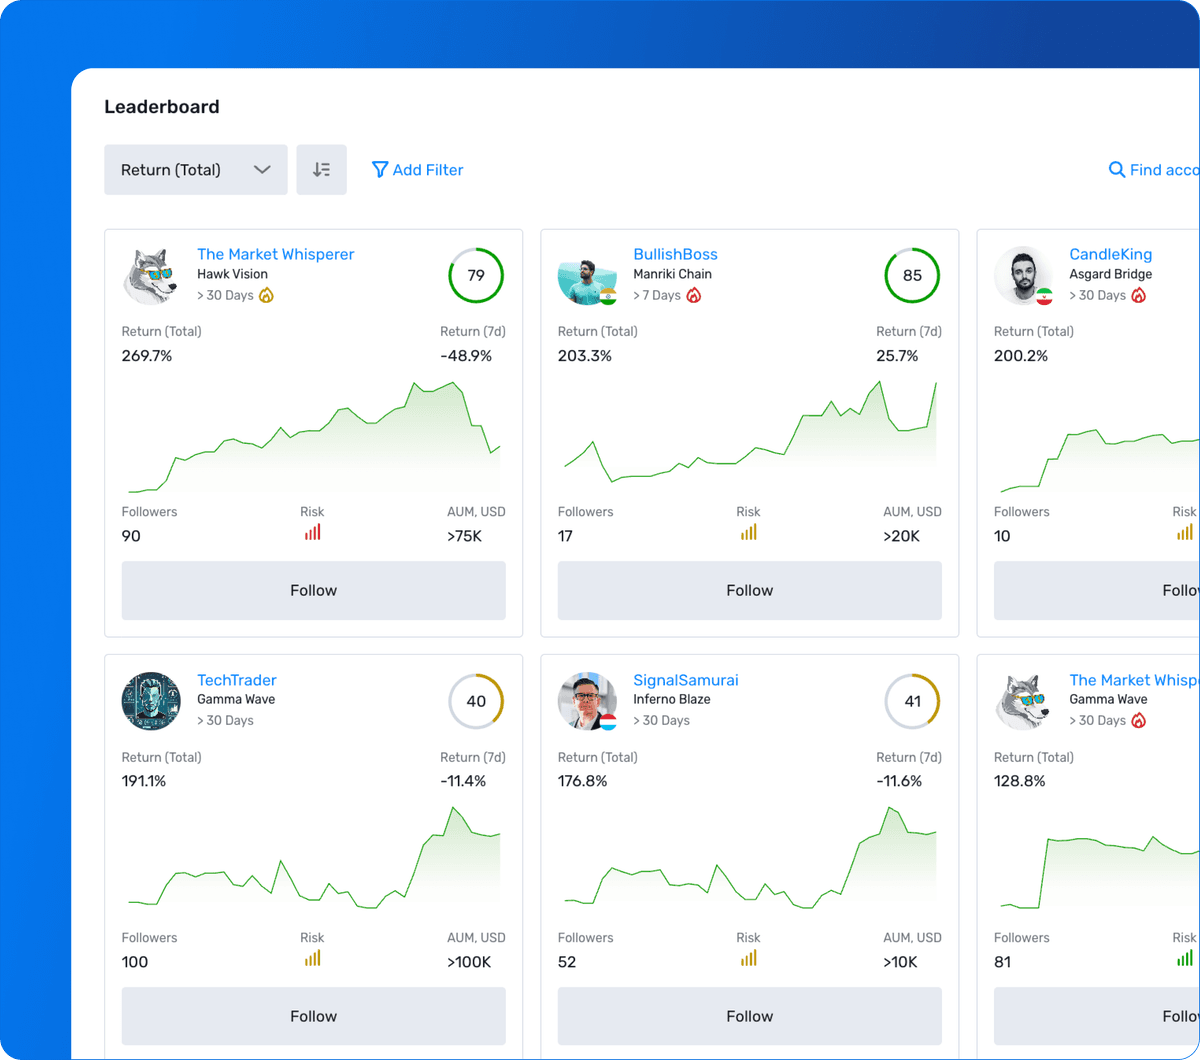Select the Leaderboard heading
Screen dimensions: 1200x1060
point(161,106)
